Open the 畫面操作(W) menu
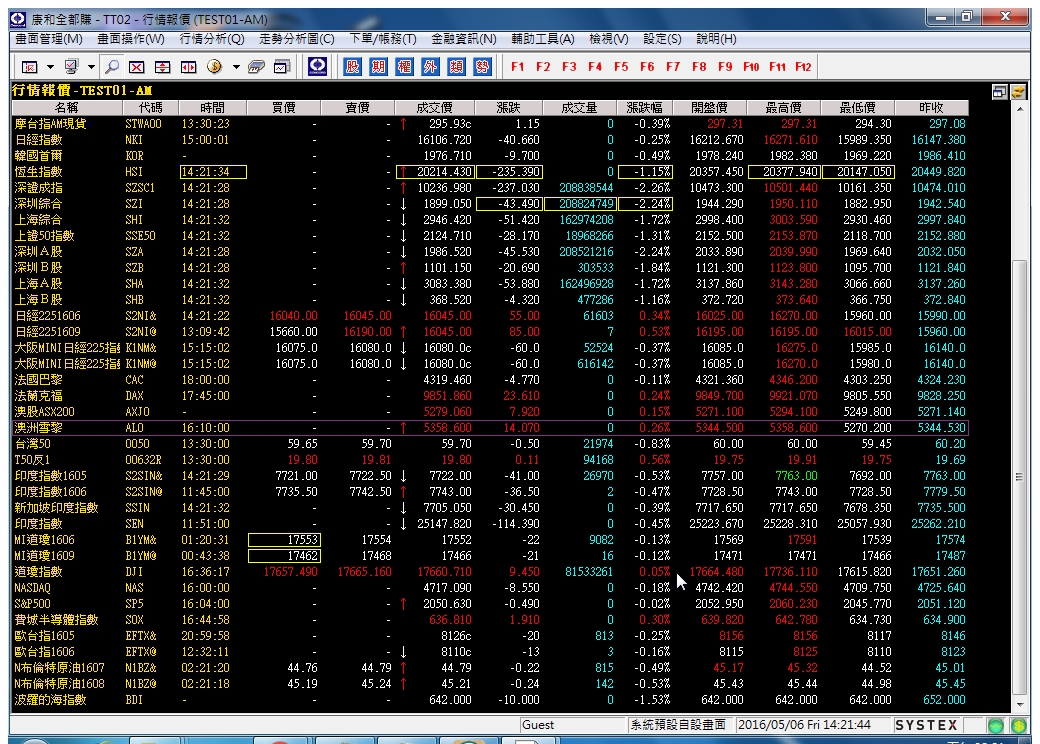Viewport: 1040px width, 744px height. point(131,39)
